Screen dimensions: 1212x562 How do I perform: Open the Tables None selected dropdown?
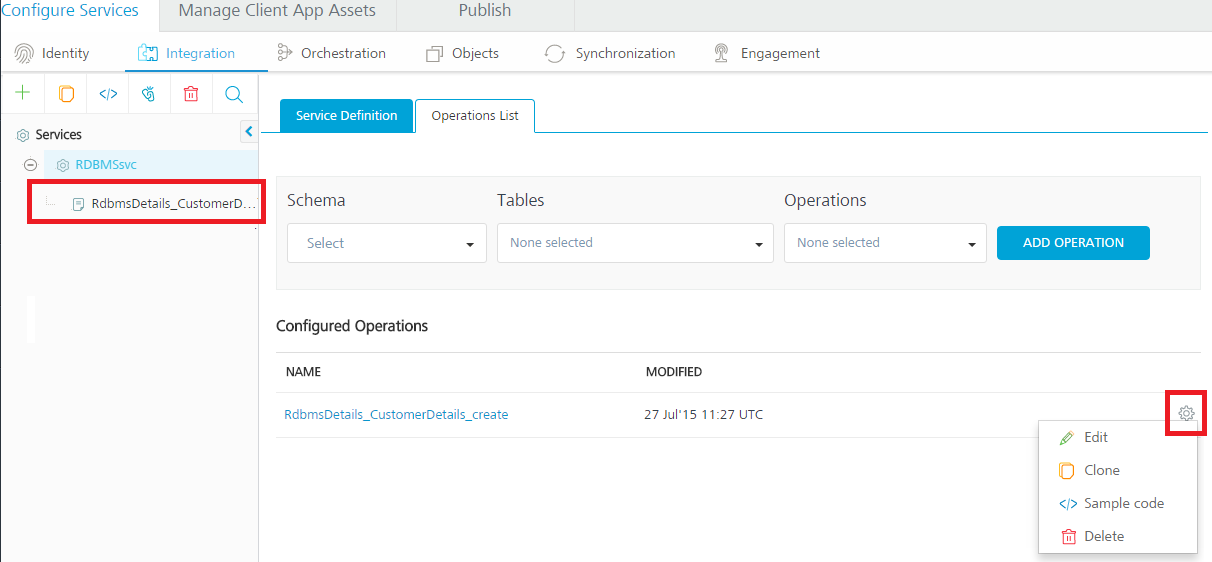(635, 243)
